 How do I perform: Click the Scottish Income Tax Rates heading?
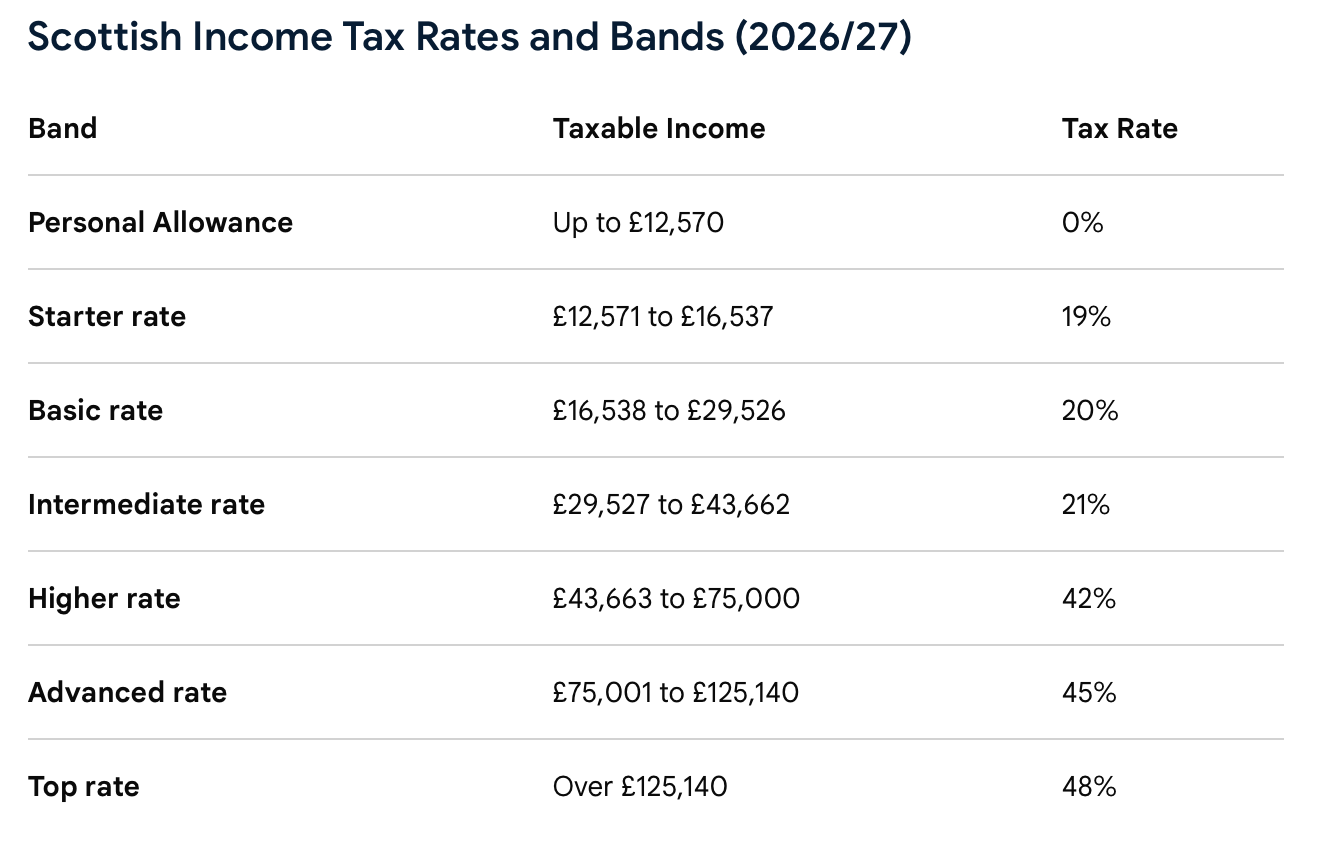coord(469,38)
